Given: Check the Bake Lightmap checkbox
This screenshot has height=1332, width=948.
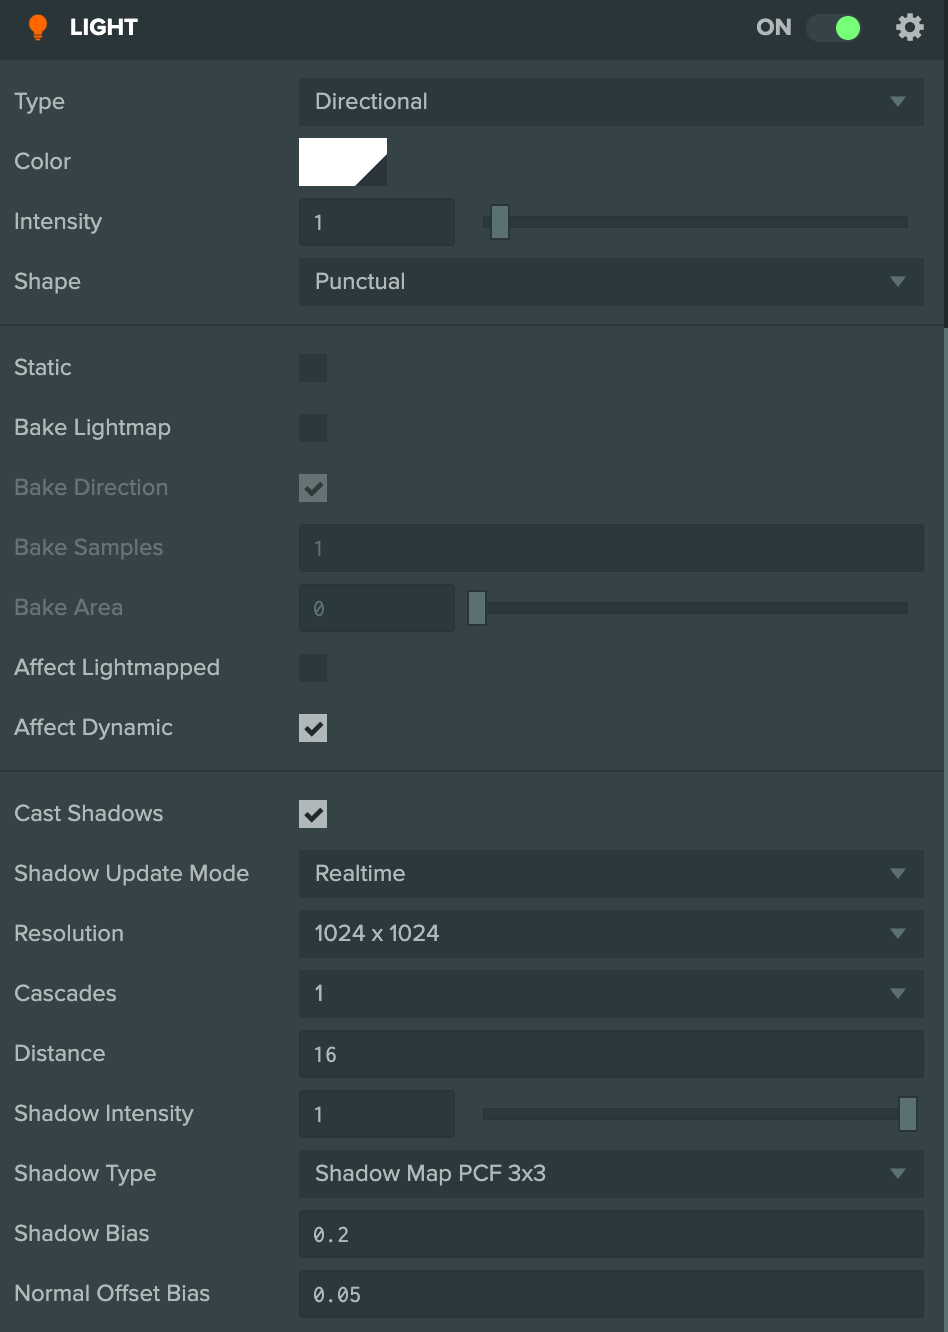Looking at the screenshot, I should point(313,428).
